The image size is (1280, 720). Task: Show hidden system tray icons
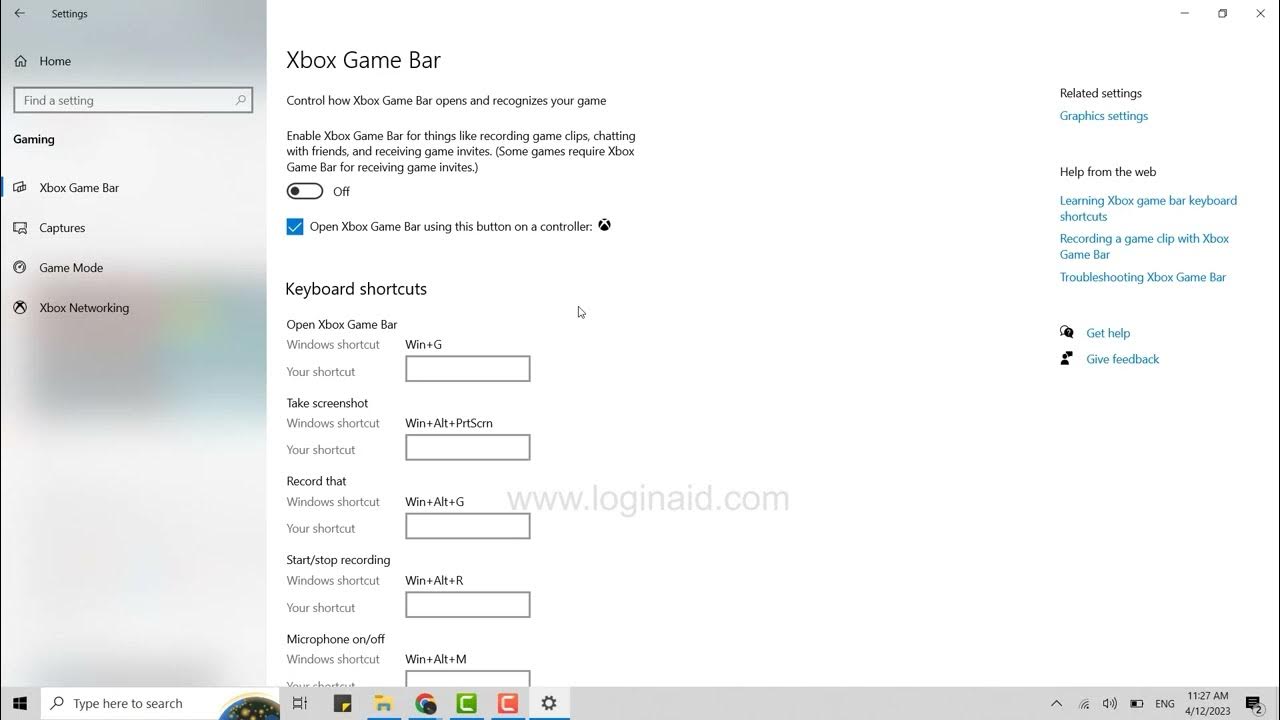click(x=1056, y=704)
